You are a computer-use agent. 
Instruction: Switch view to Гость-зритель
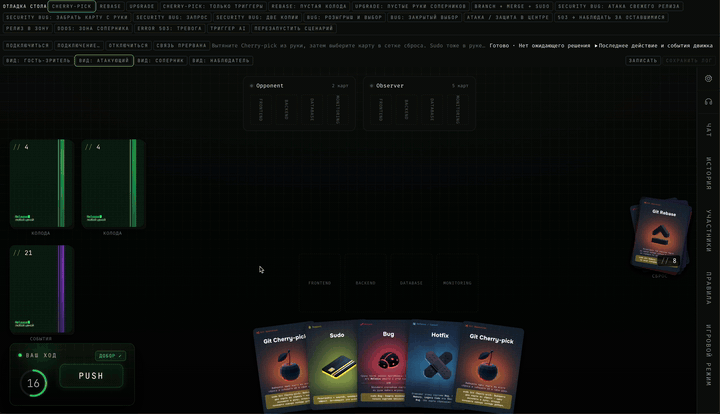[38, 61]
